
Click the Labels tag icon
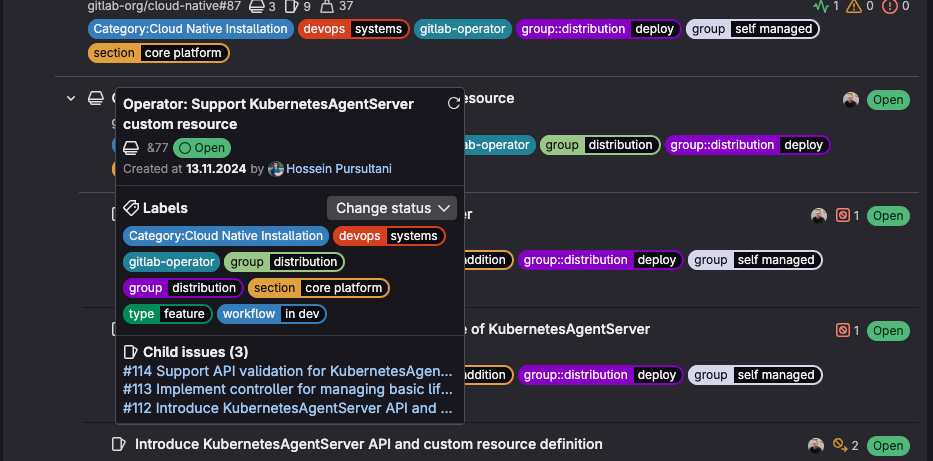pyautogui.click(x=131, y=208)
